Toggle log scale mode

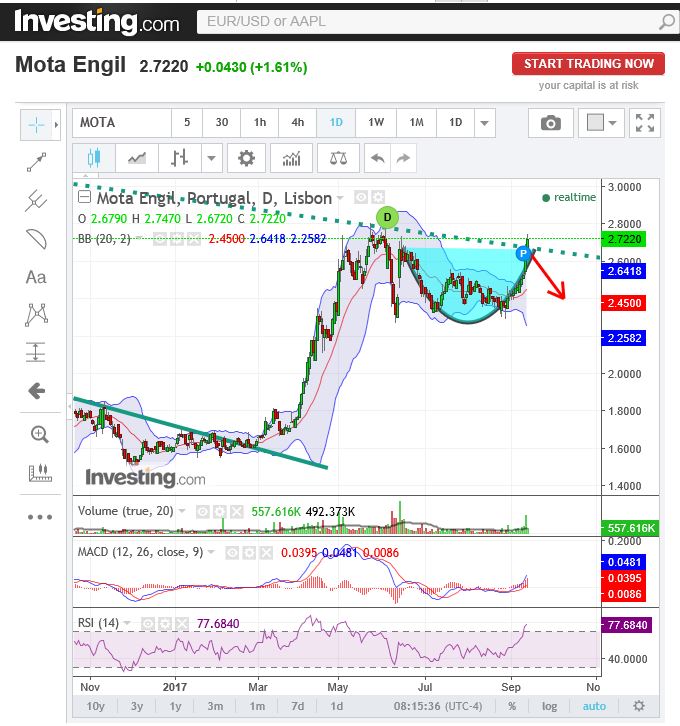549,706
